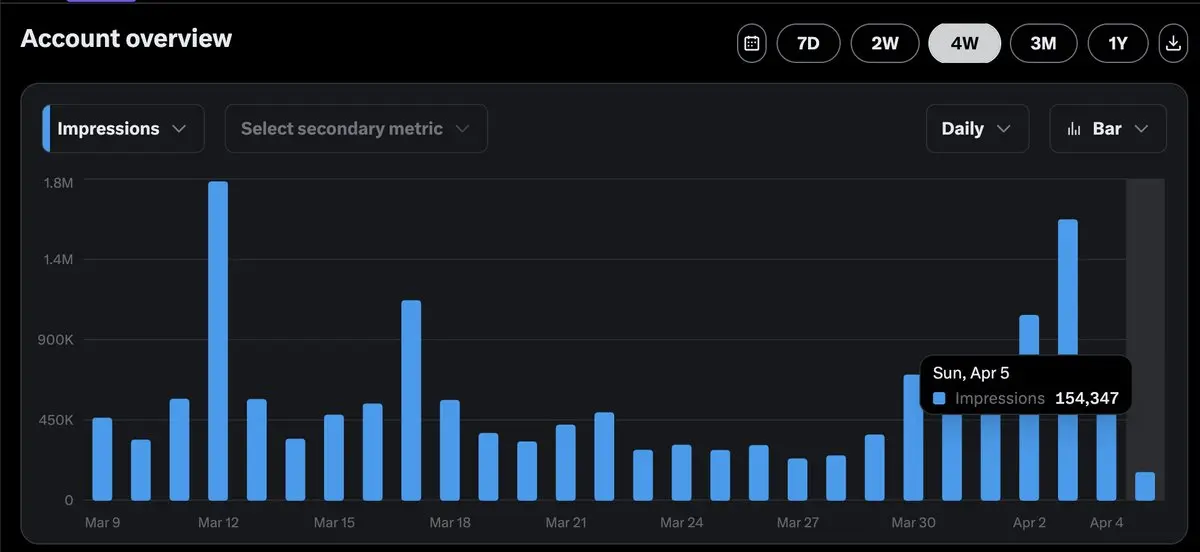Click the Mar 27 bar
The image size is (1200, 552).
point(797,480)
